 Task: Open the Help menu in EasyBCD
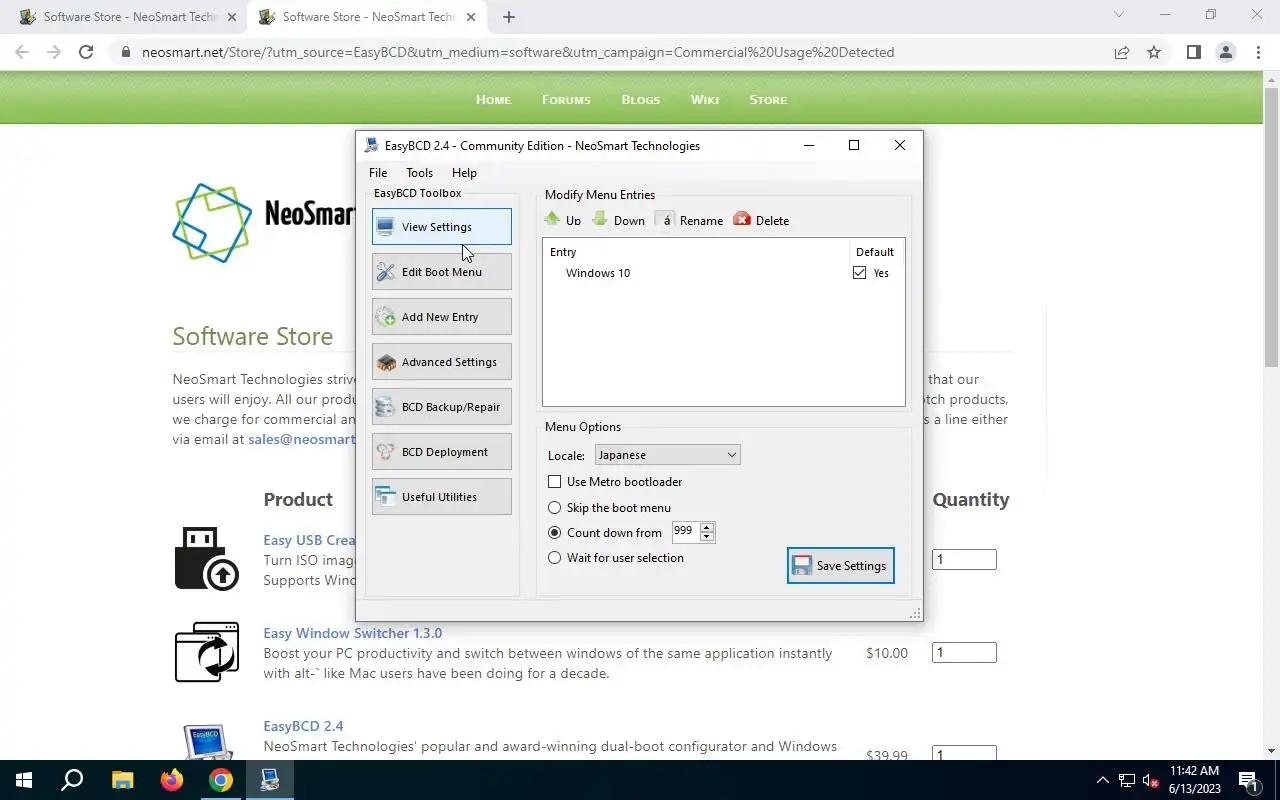coord(464,173)
